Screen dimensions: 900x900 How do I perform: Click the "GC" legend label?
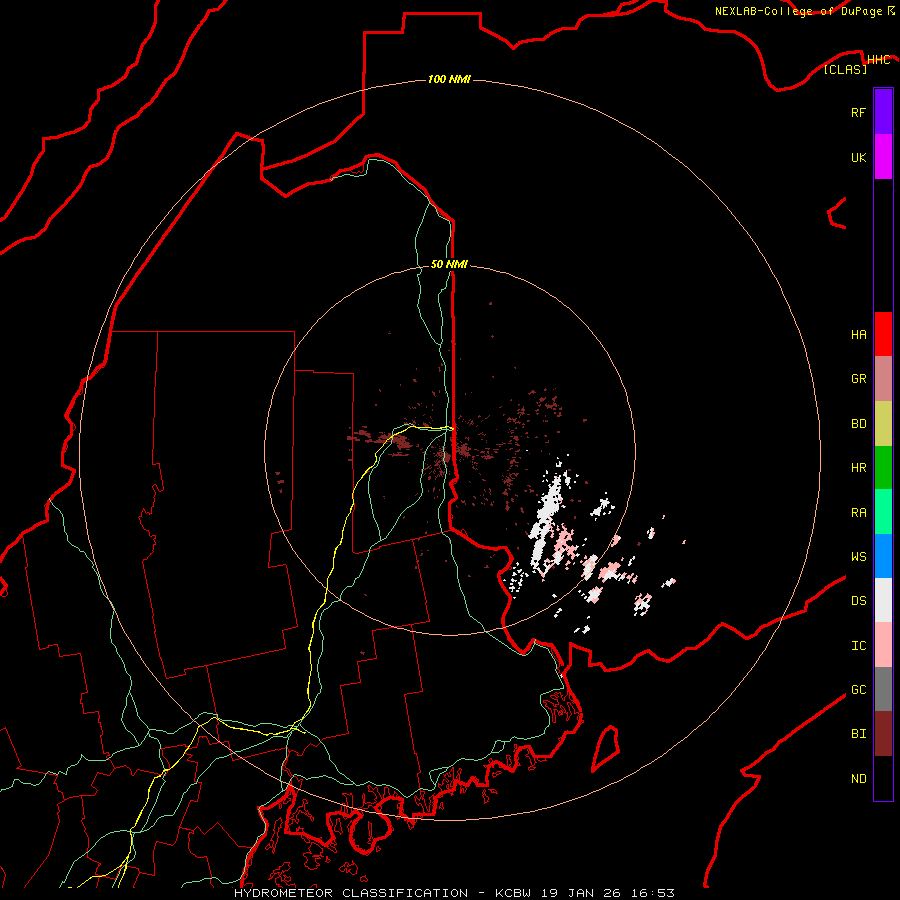[x=858, y=690]
